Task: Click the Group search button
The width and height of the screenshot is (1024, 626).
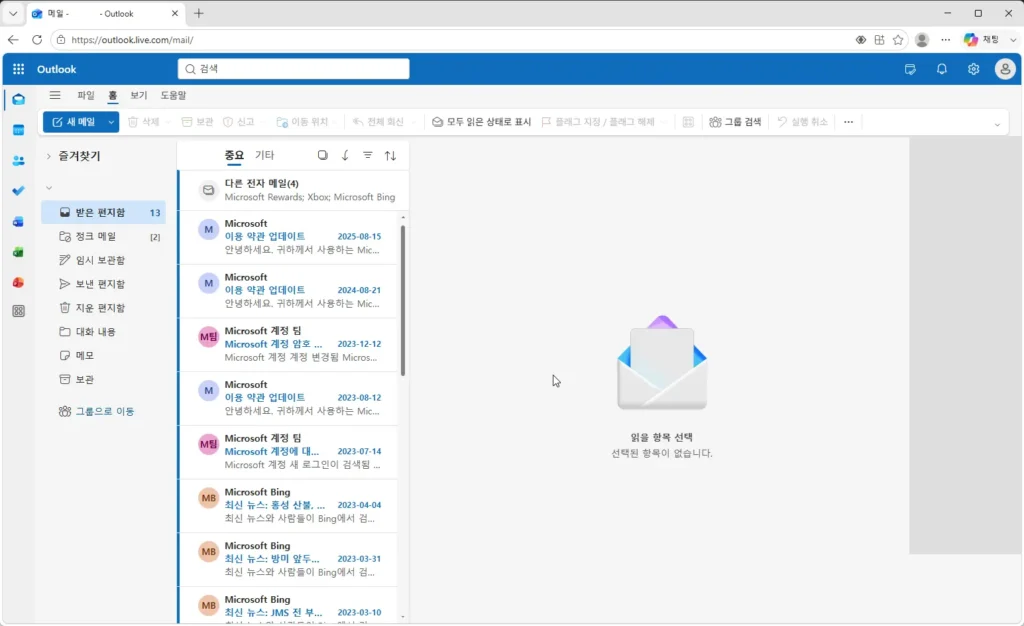Action: click(735, 122)
